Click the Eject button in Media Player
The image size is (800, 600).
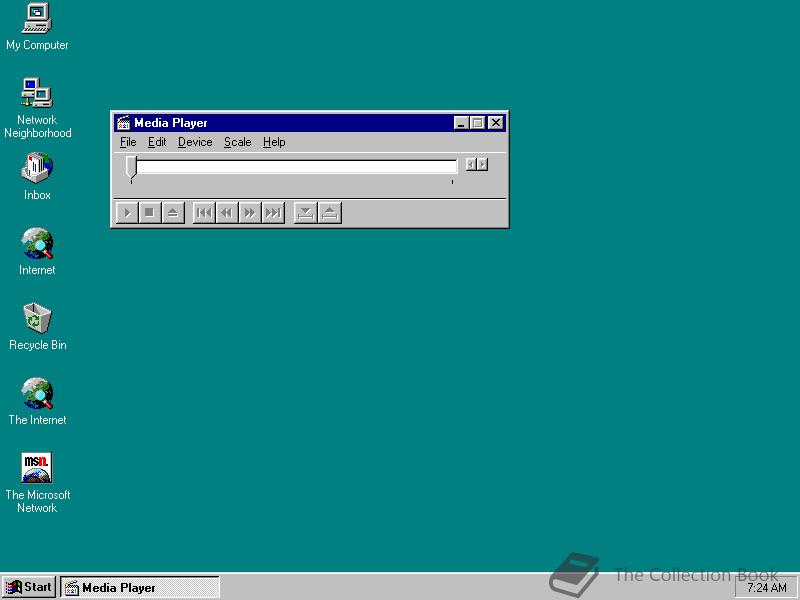pyautogui.click(x=173, y=213)
